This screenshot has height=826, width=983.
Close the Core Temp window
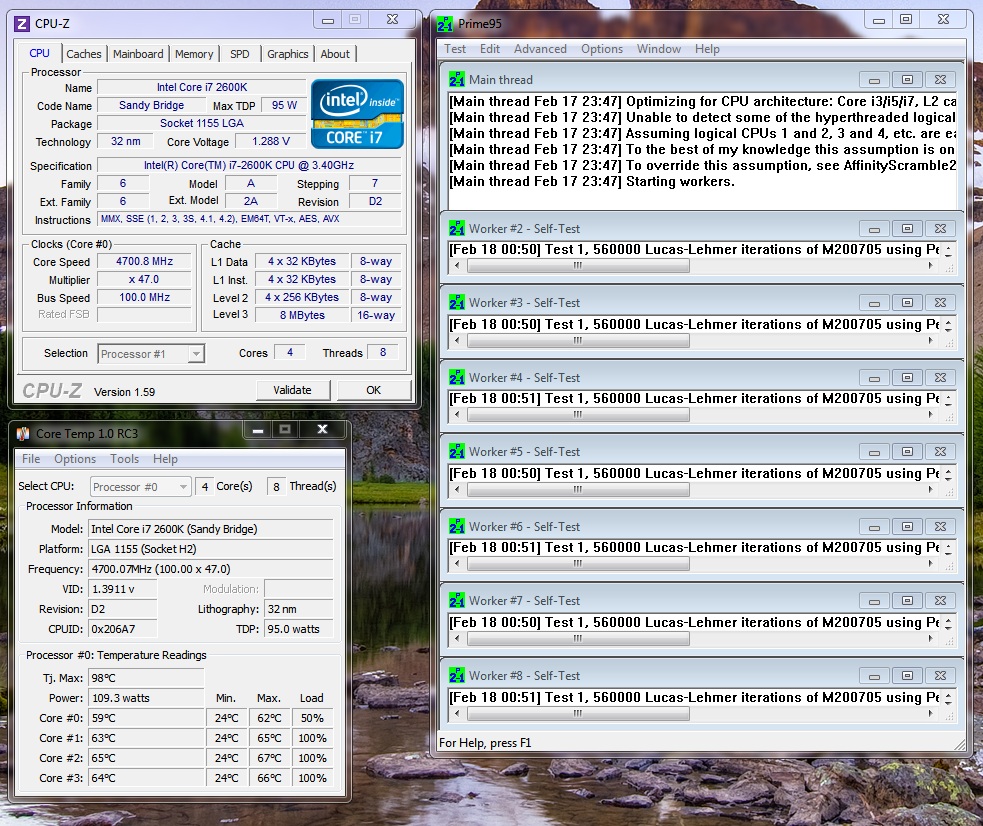[322, 429]
